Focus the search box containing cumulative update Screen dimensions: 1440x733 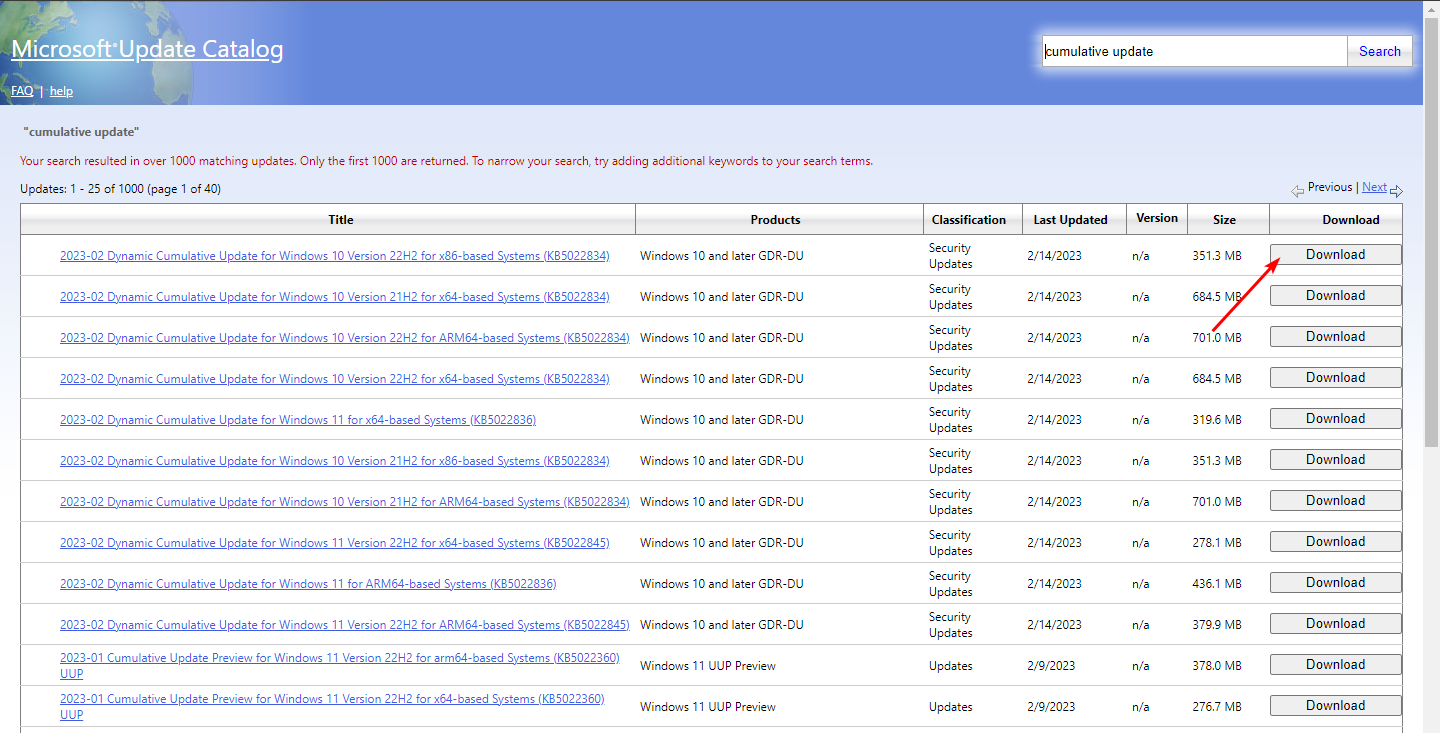(1194, 51)
